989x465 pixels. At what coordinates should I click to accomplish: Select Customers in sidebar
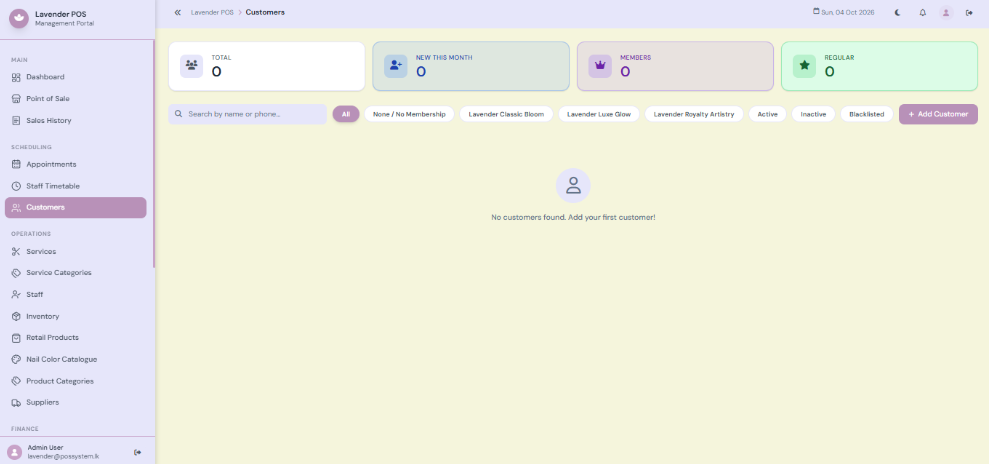(x=76, y=208)
